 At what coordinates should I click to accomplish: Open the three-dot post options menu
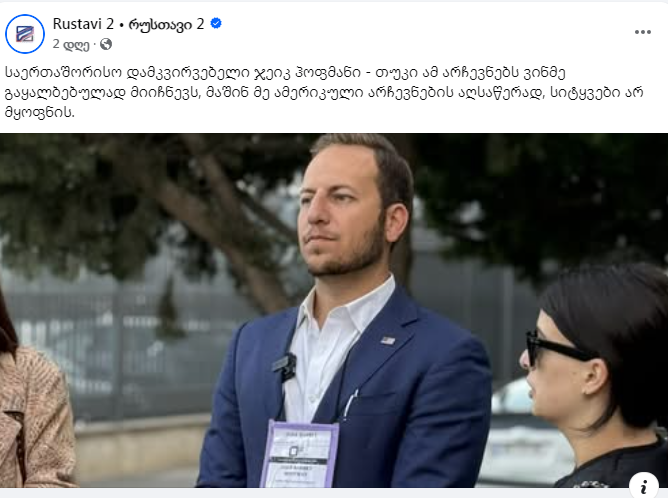tap(642, 32)
